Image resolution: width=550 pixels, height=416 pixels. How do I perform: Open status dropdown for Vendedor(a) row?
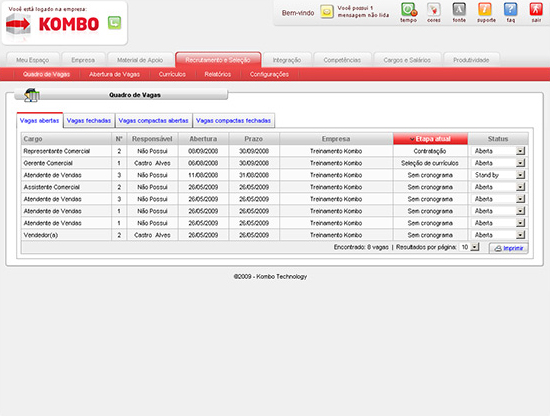coord(521,235)
